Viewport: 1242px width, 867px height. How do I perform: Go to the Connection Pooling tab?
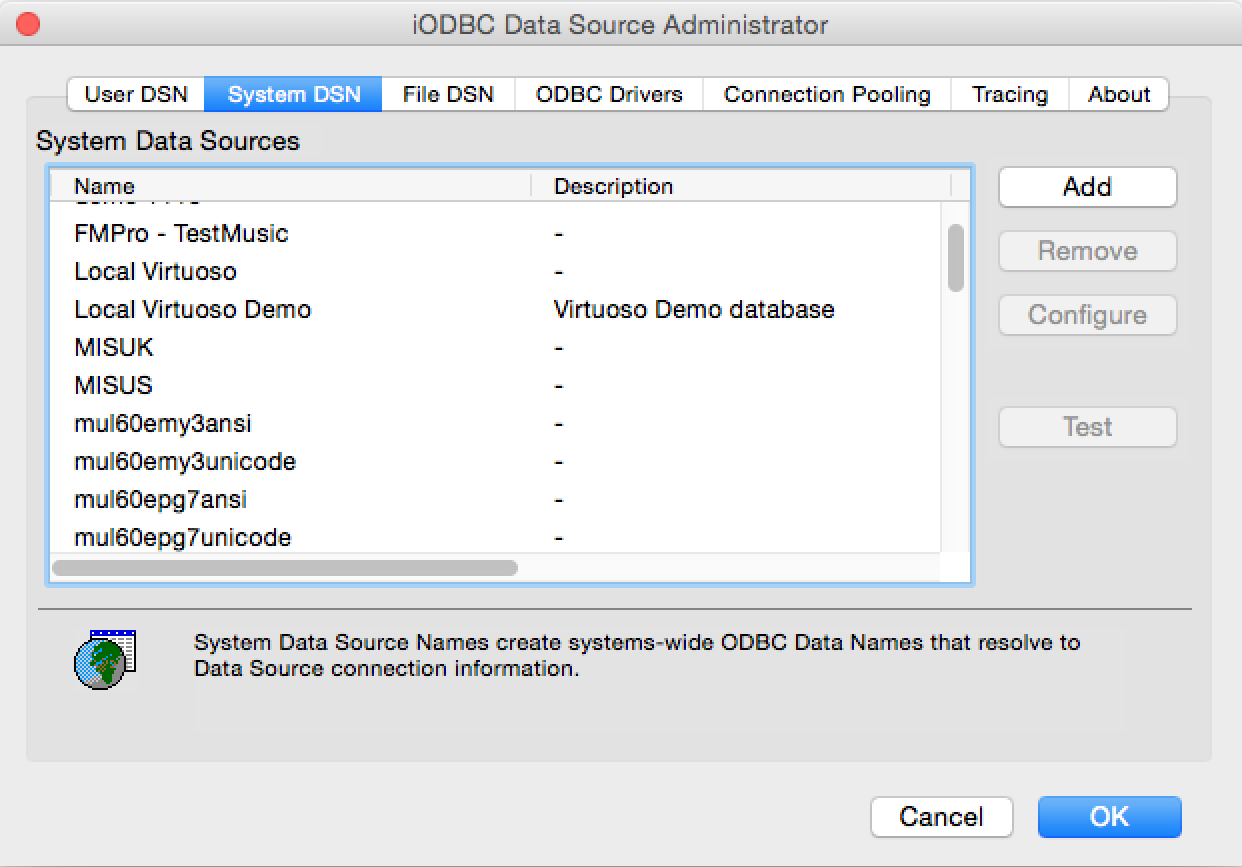click(827, 95)
